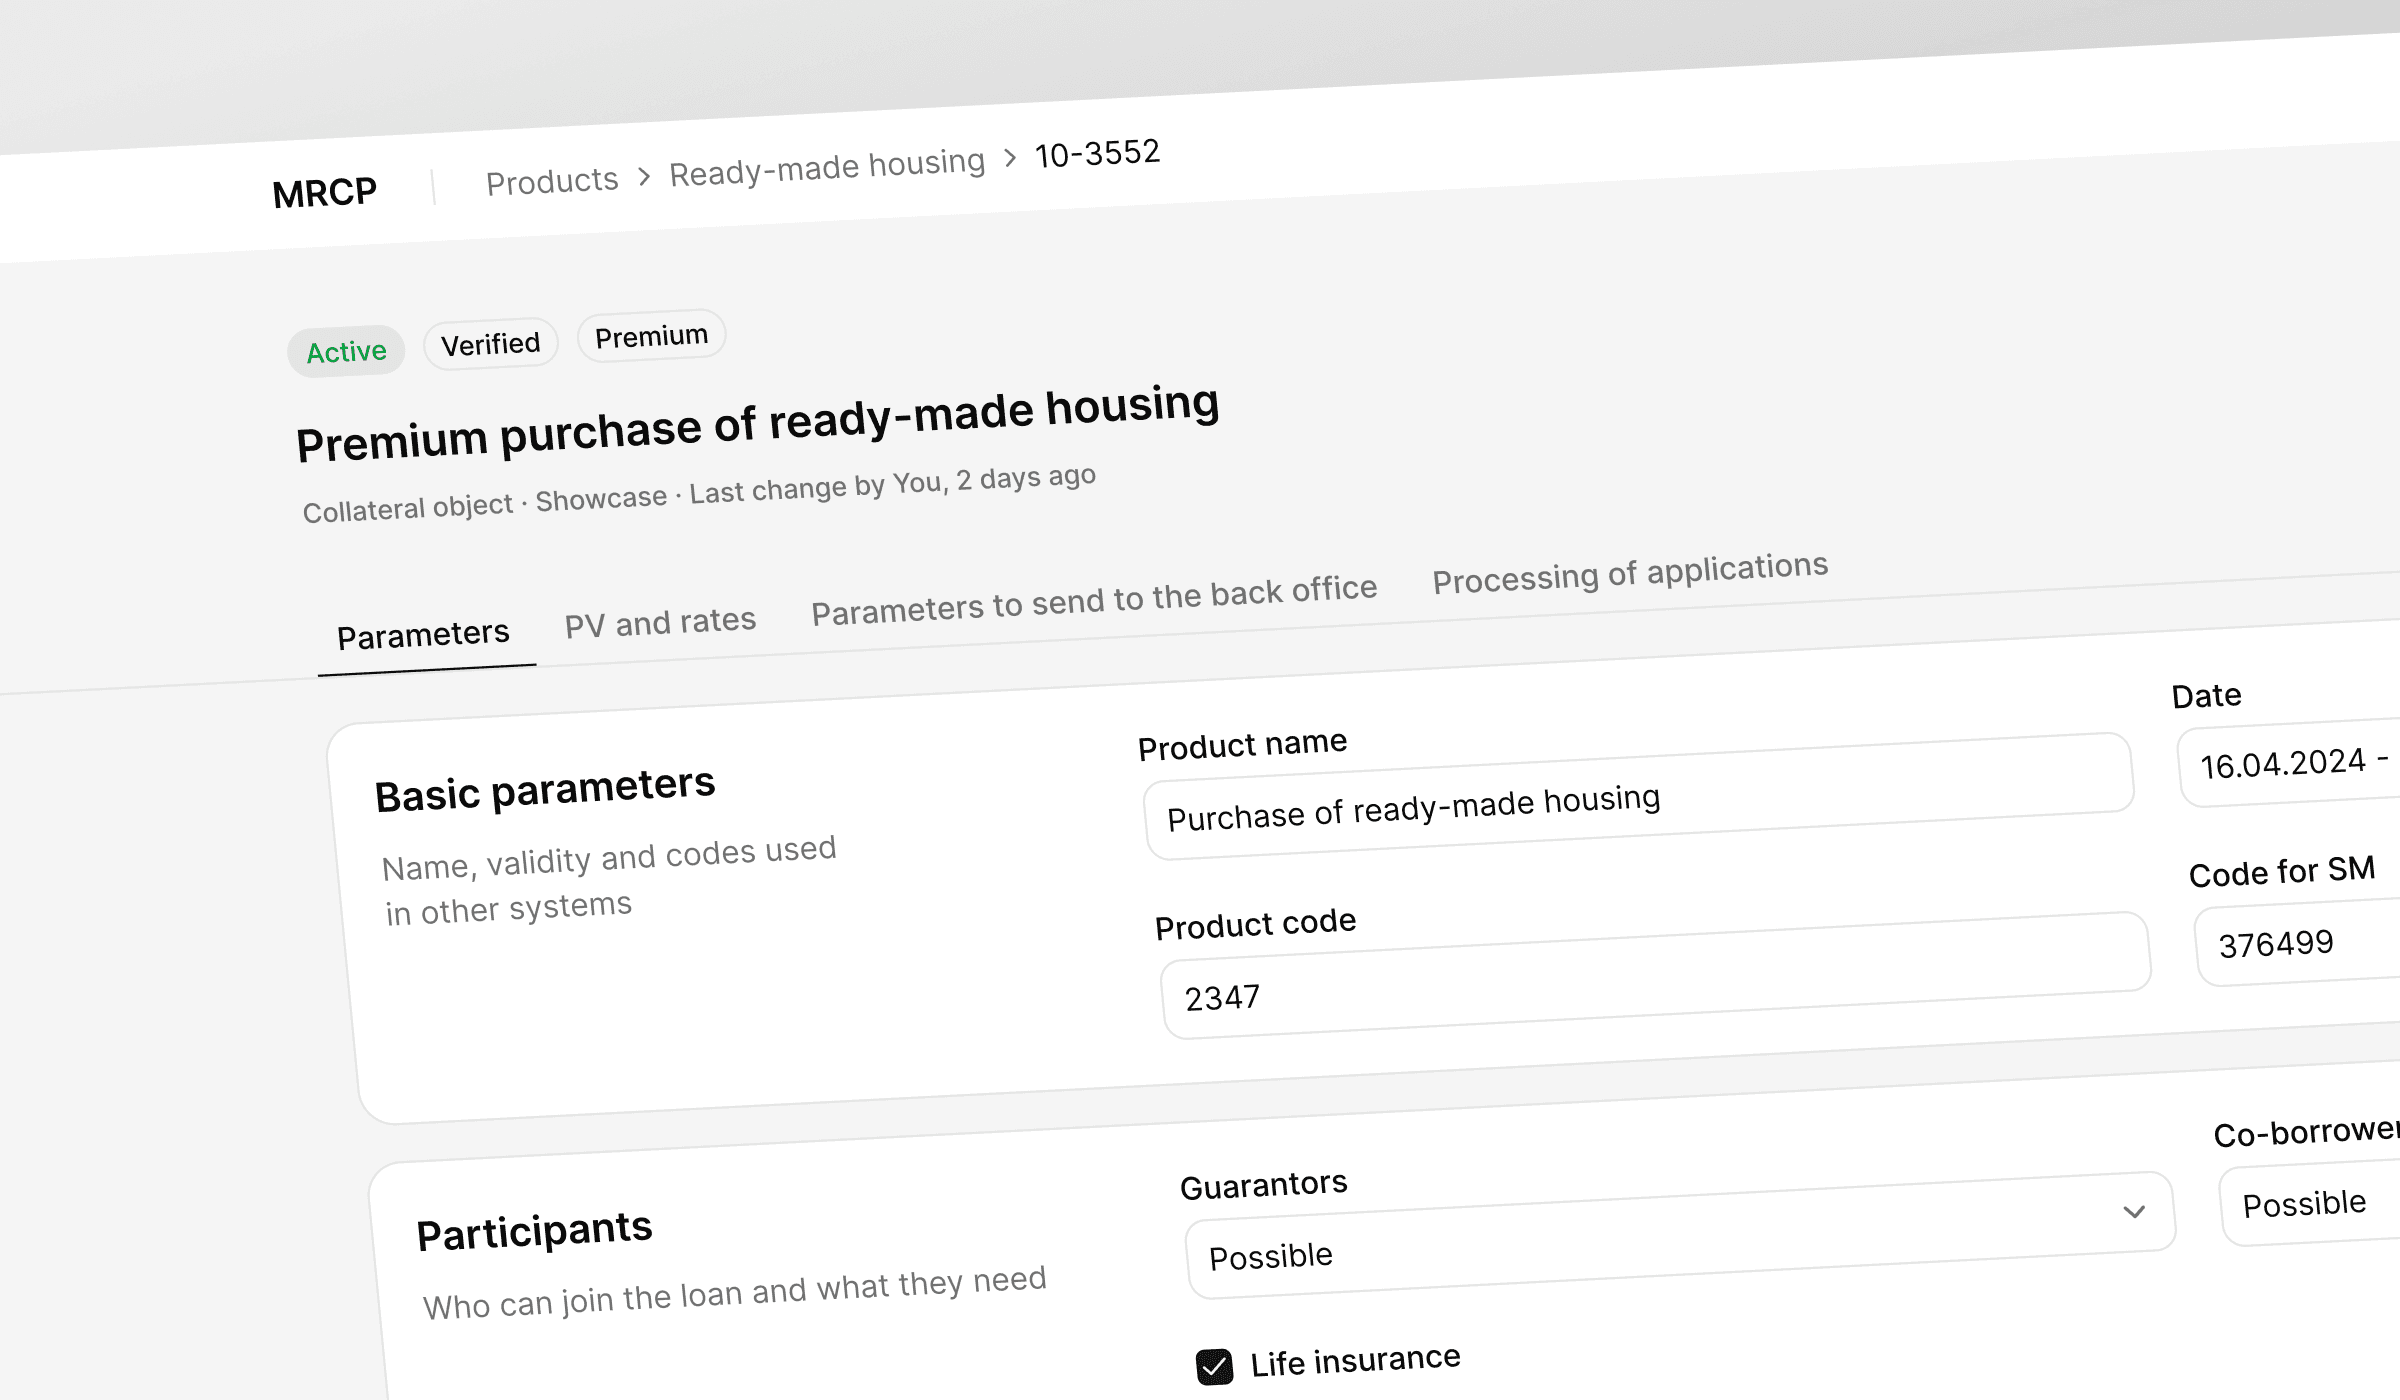Click the Code for SM field
Viewport: 2400px width, 1400px height.
pos(2299,942)
